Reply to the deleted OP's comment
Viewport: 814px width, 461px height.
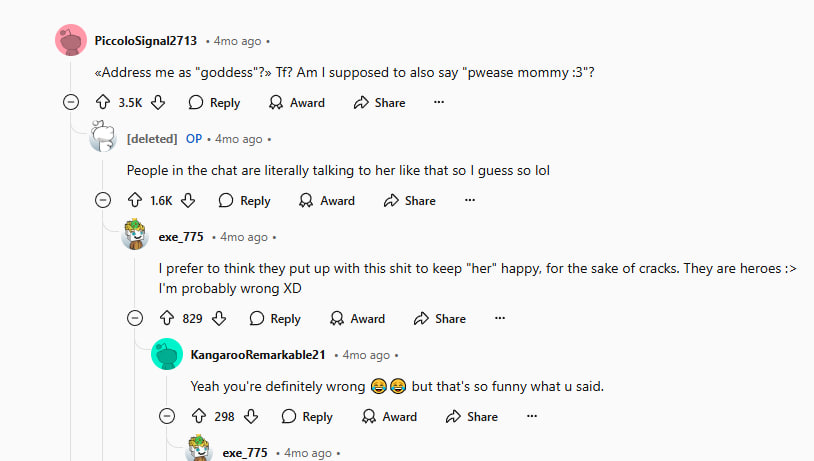click(245, 200)
